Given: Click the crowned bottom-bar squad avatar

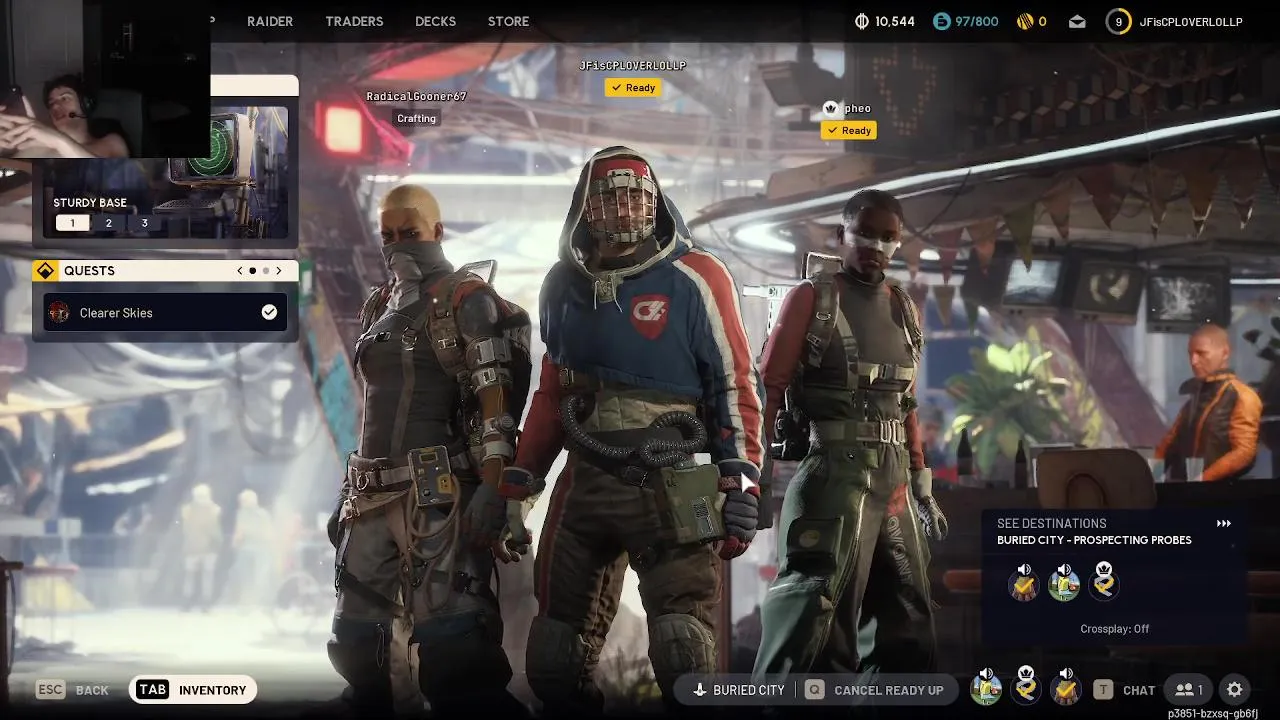Looking at the screenshot, I should (x=1026, y=690).
